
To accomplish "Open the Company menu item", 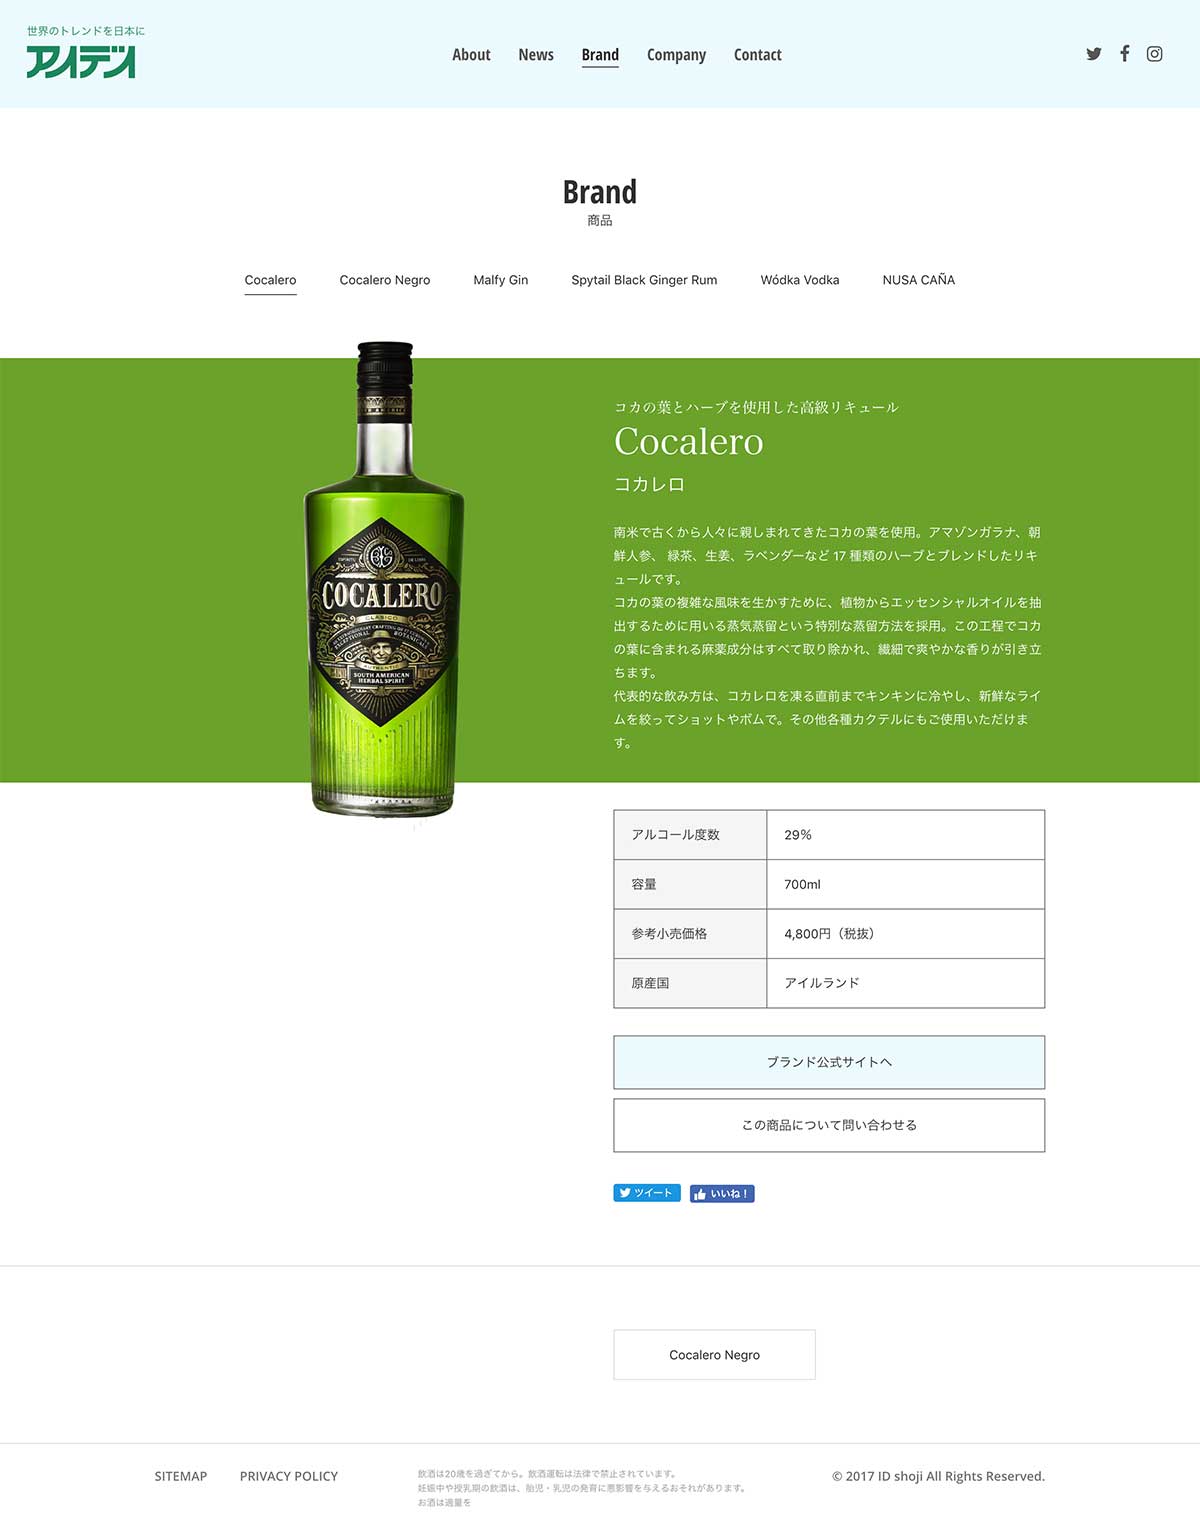I will pyautogui.click(x=676, y=55).
